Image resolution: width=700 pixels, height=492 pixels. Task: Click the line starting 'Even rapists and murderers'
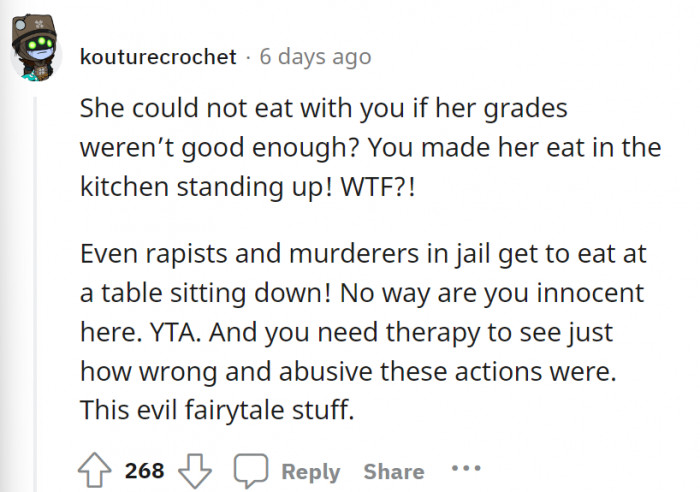coord(363,254)
